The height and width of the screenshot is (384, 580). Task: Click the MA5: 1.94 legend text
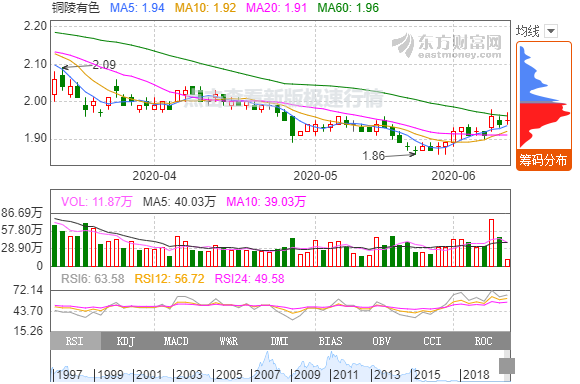click(x=137, y=8)
